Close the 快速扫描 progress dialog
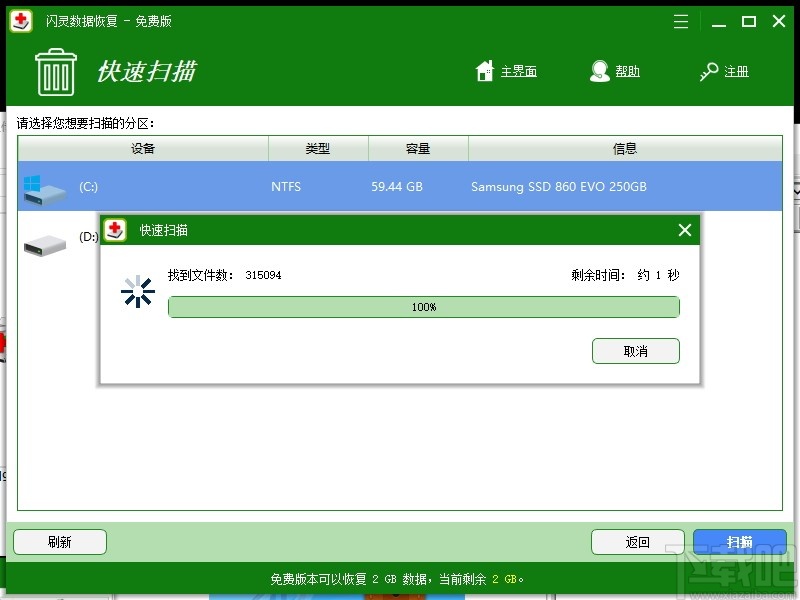Screen dimensions: 800x600 (685, 230)
